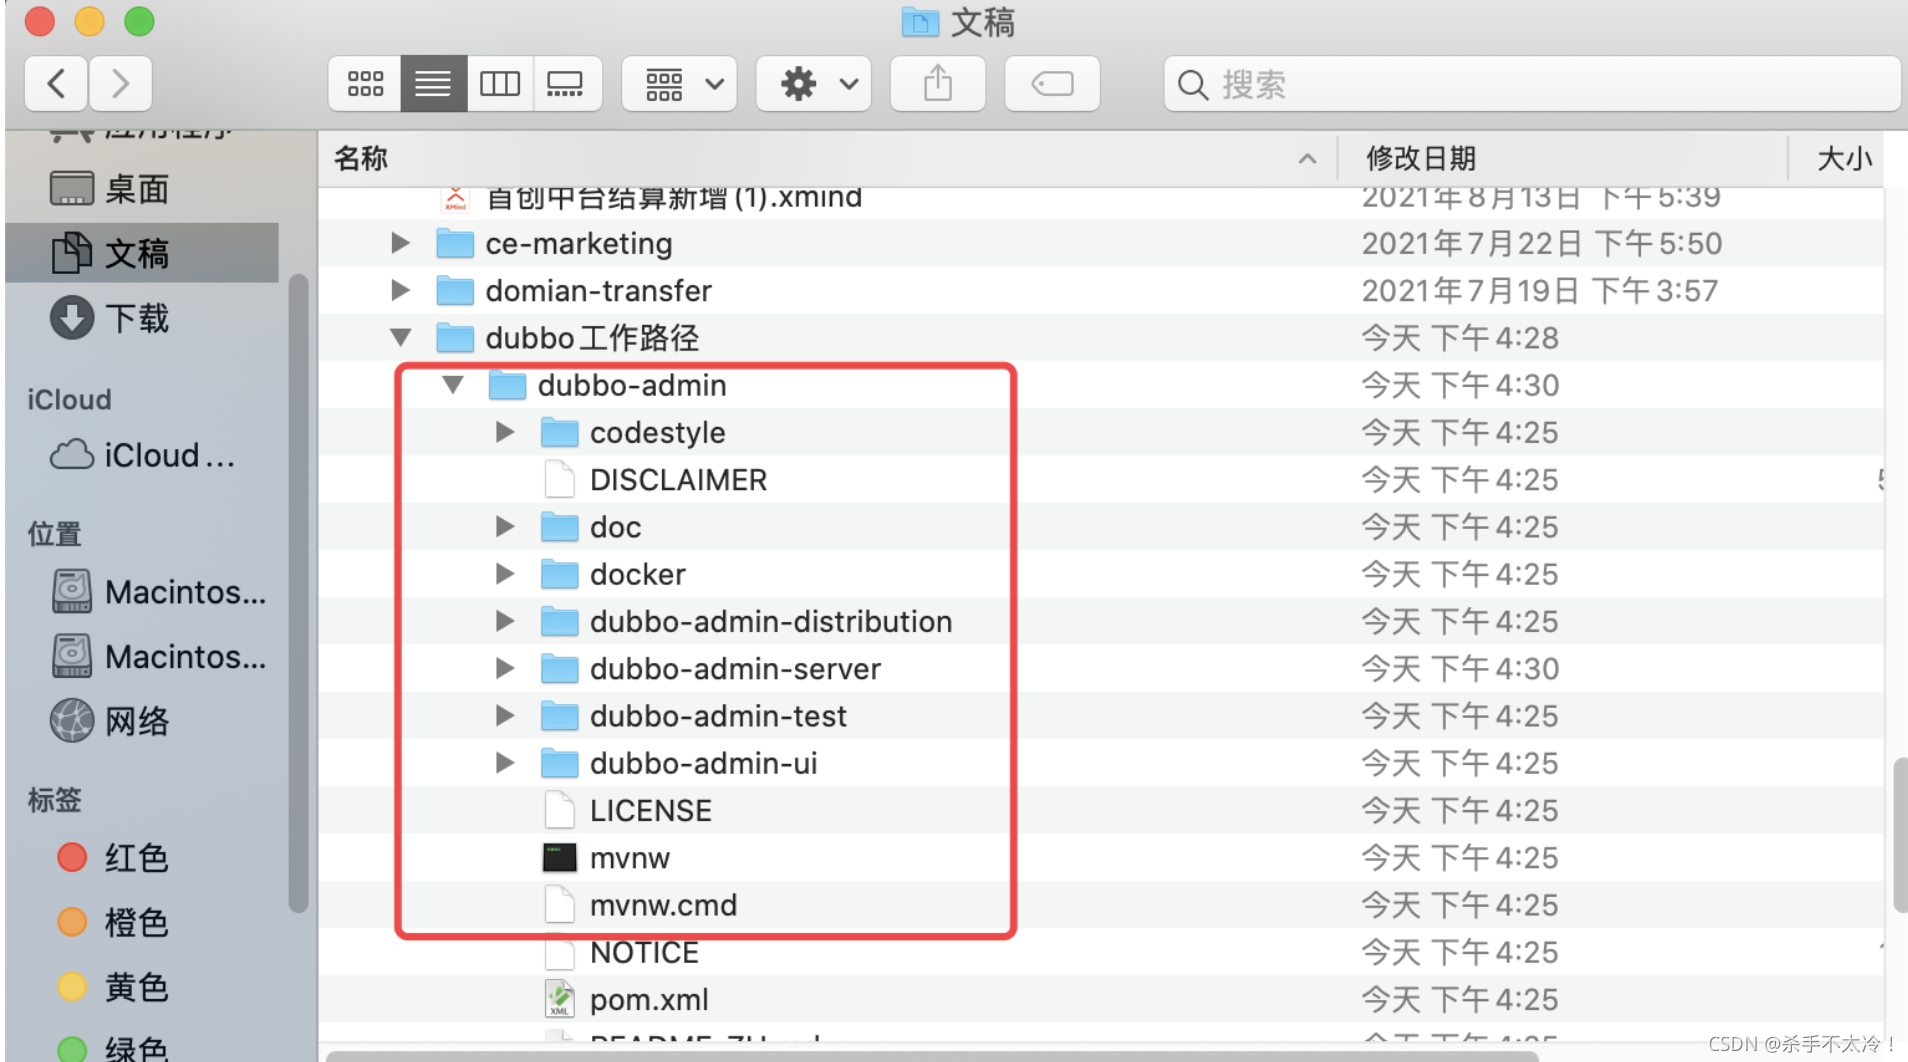
Task: Select the pom.xml file icon
Action: pyautogui.click(x=559, y=999)
